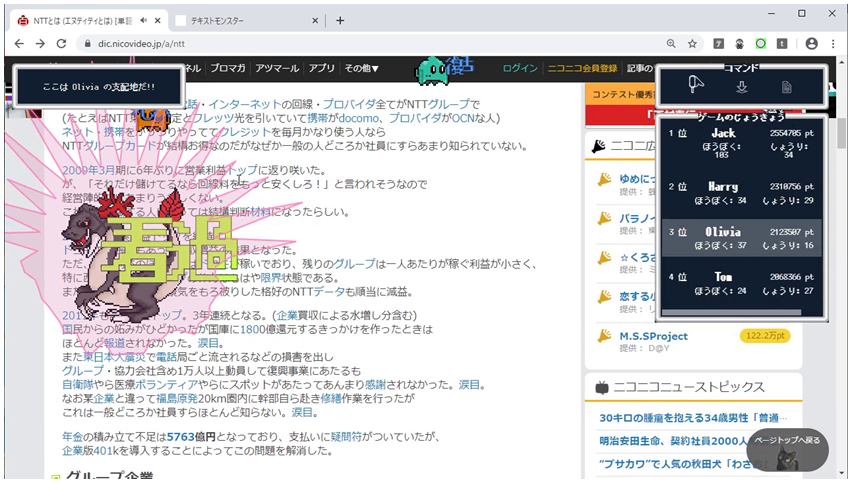The width and height of the screenshot is (852, 483).
Task: Click the first dark extension icon beside star
Action: [x=718, y=43]
